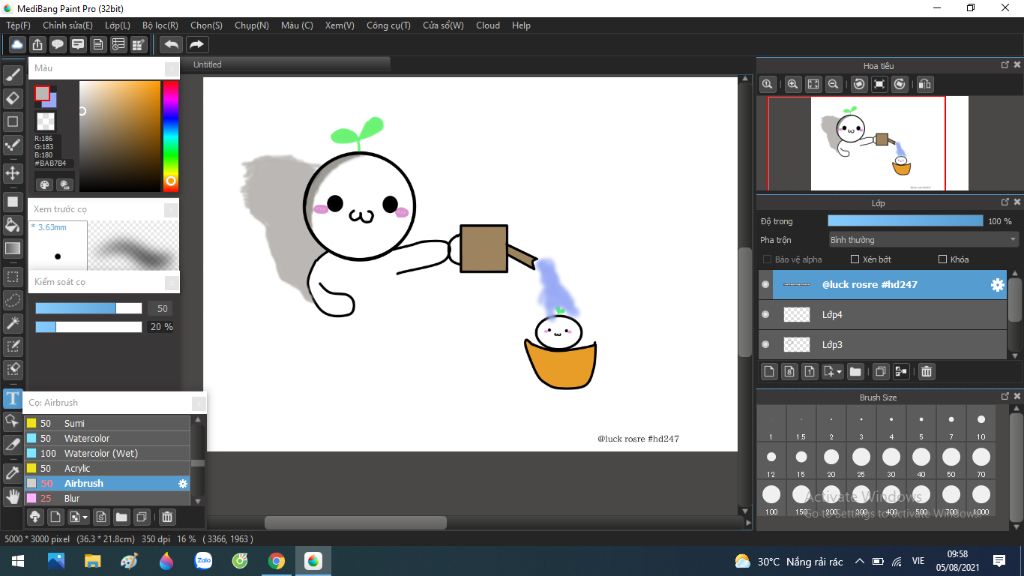Adjust the Độ trong opacity slider

click(x=905, y=221)
